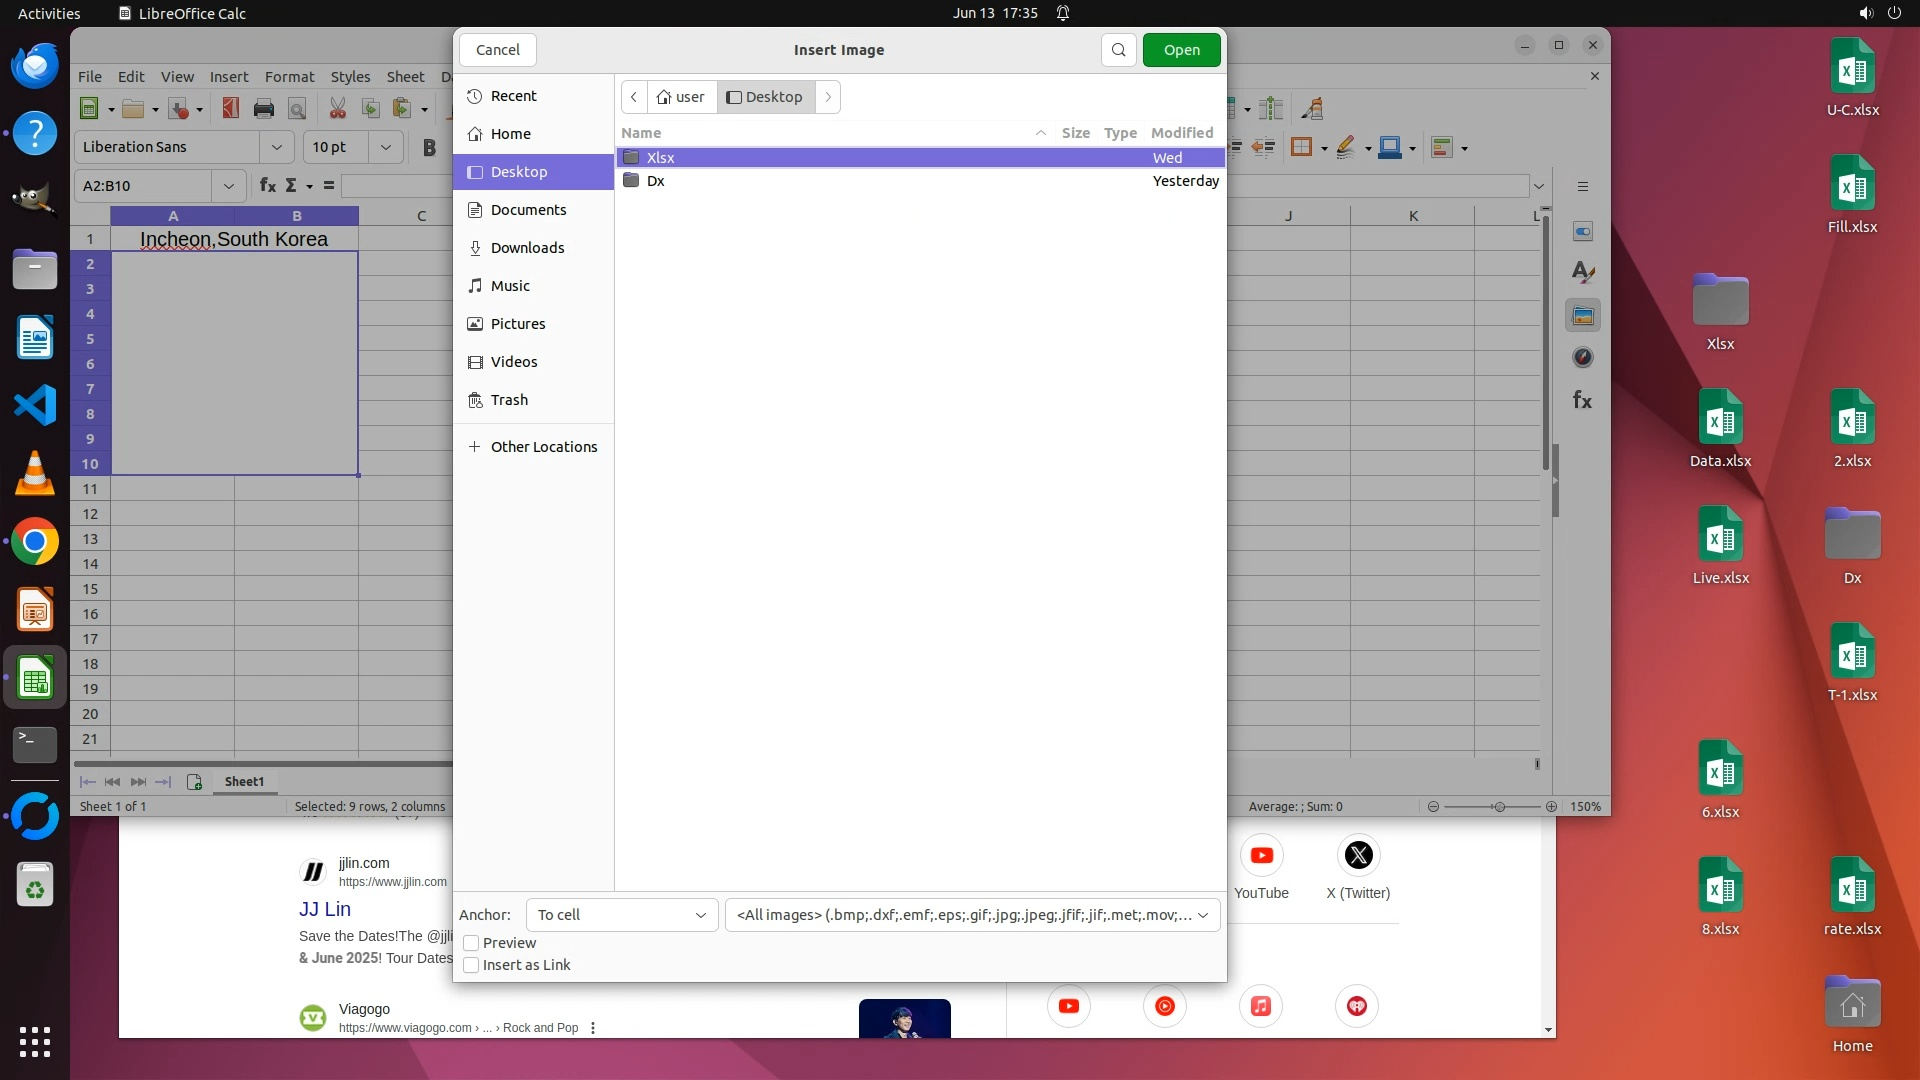Open Downloads location in dialog sidebar
The image size is (1920, 1080).
(x=527, y=248)
